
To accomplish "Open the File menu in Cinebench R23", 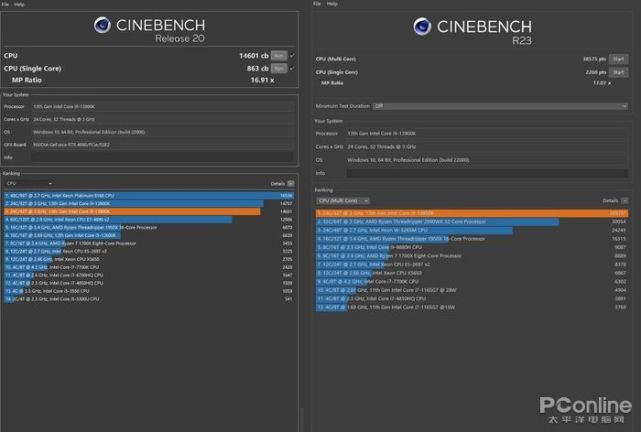I will (318, 4).
